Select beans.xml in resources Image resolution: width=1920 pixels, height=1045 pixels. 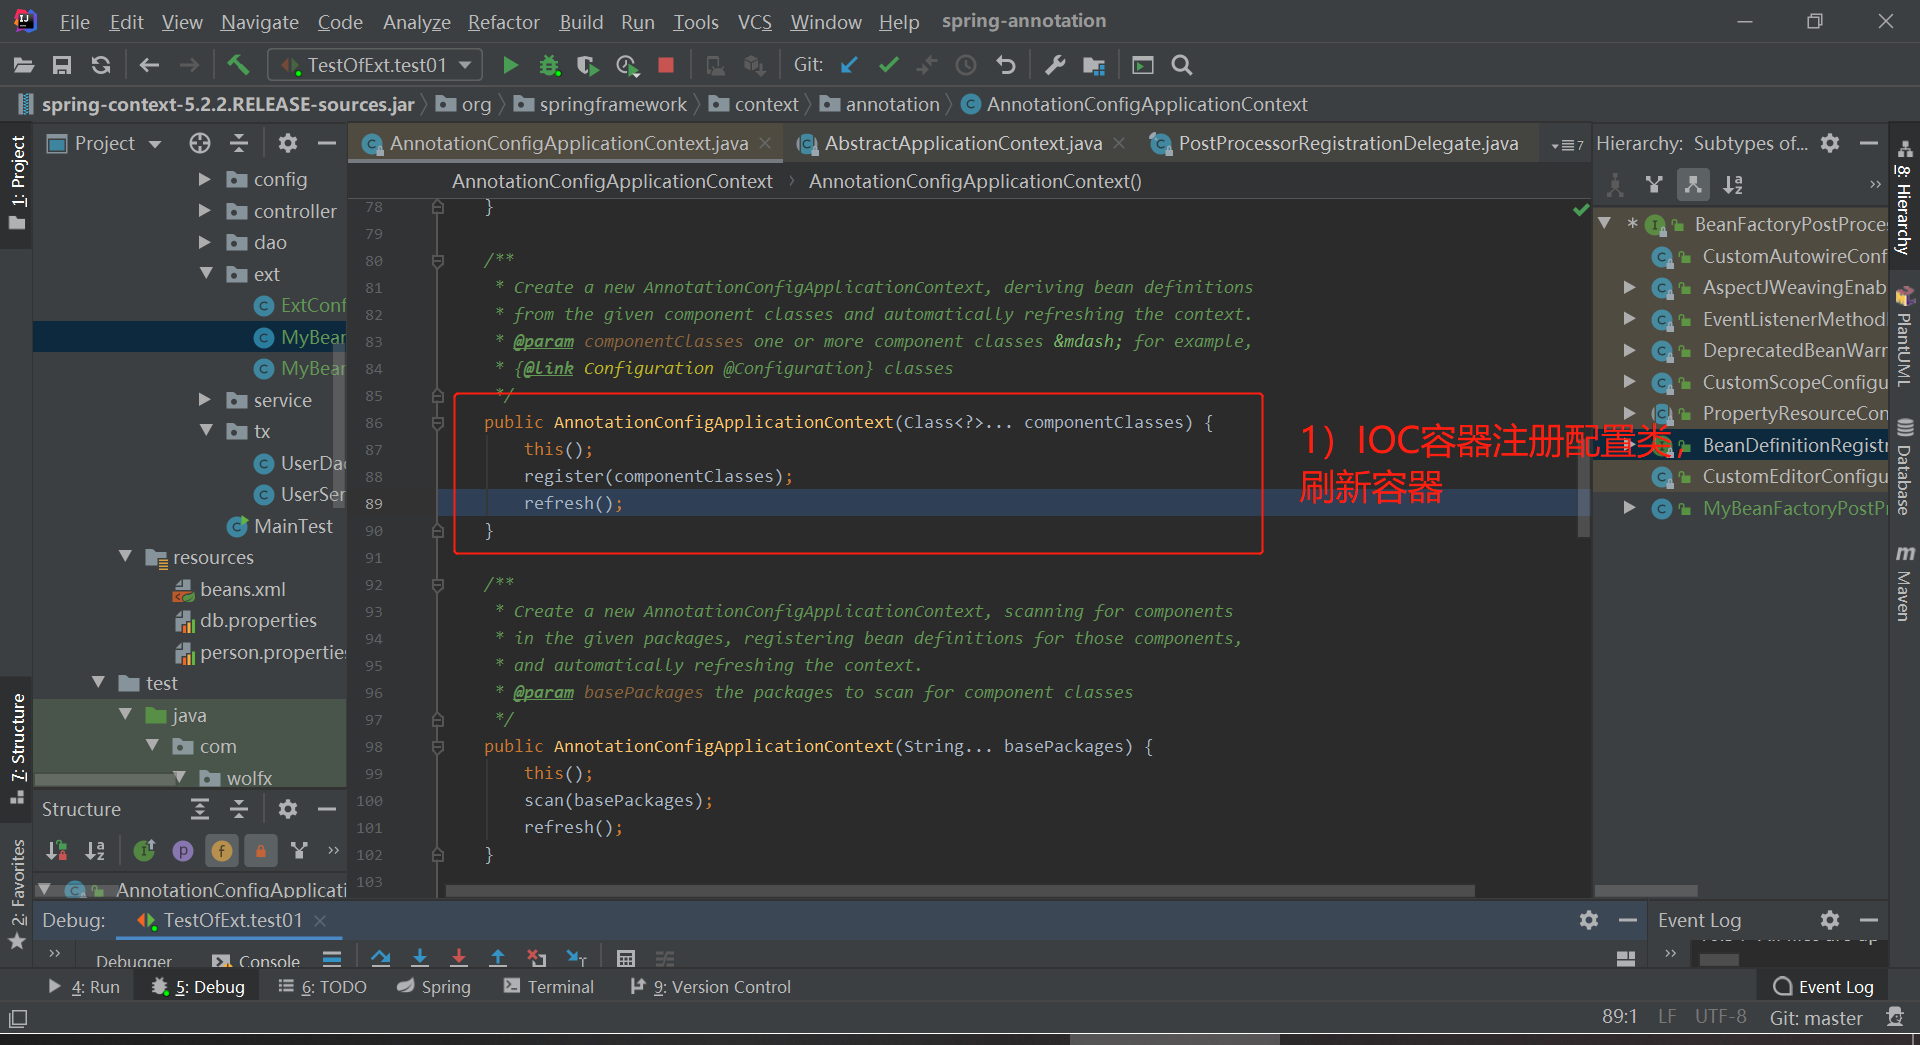[229, 589]
